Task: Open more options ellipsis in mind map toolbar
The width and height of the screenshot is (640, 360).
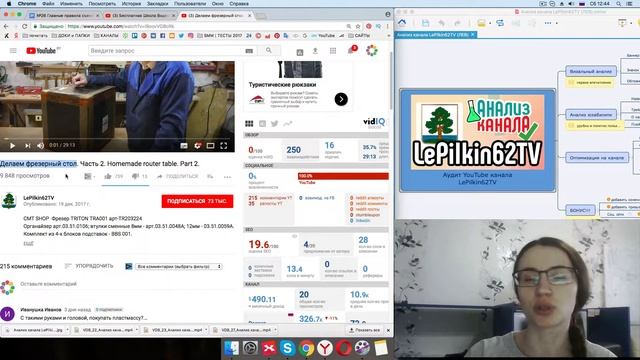Action: (548, 23)
